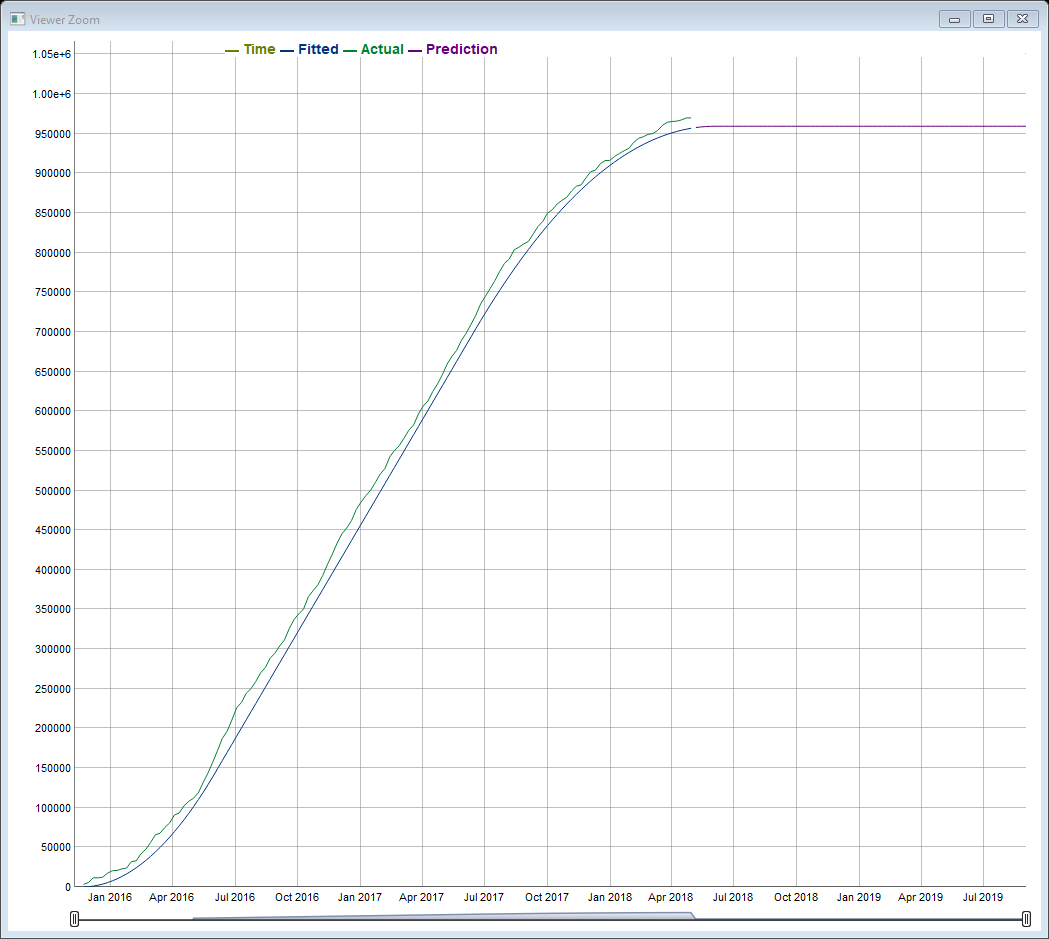Click the Jul 2016 x-axis label

point(235,898)
